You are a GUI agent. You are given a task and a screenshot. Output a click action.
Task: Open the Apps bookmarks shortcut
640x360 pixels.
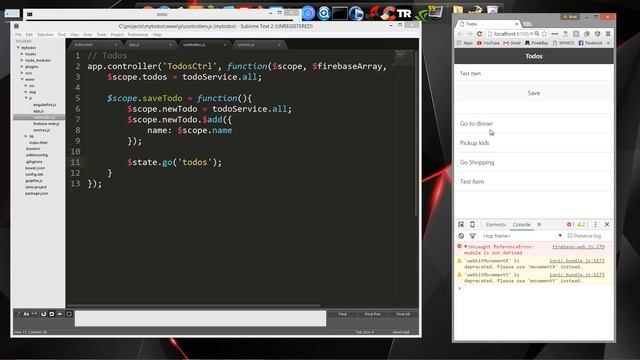(x=464, y=43)
